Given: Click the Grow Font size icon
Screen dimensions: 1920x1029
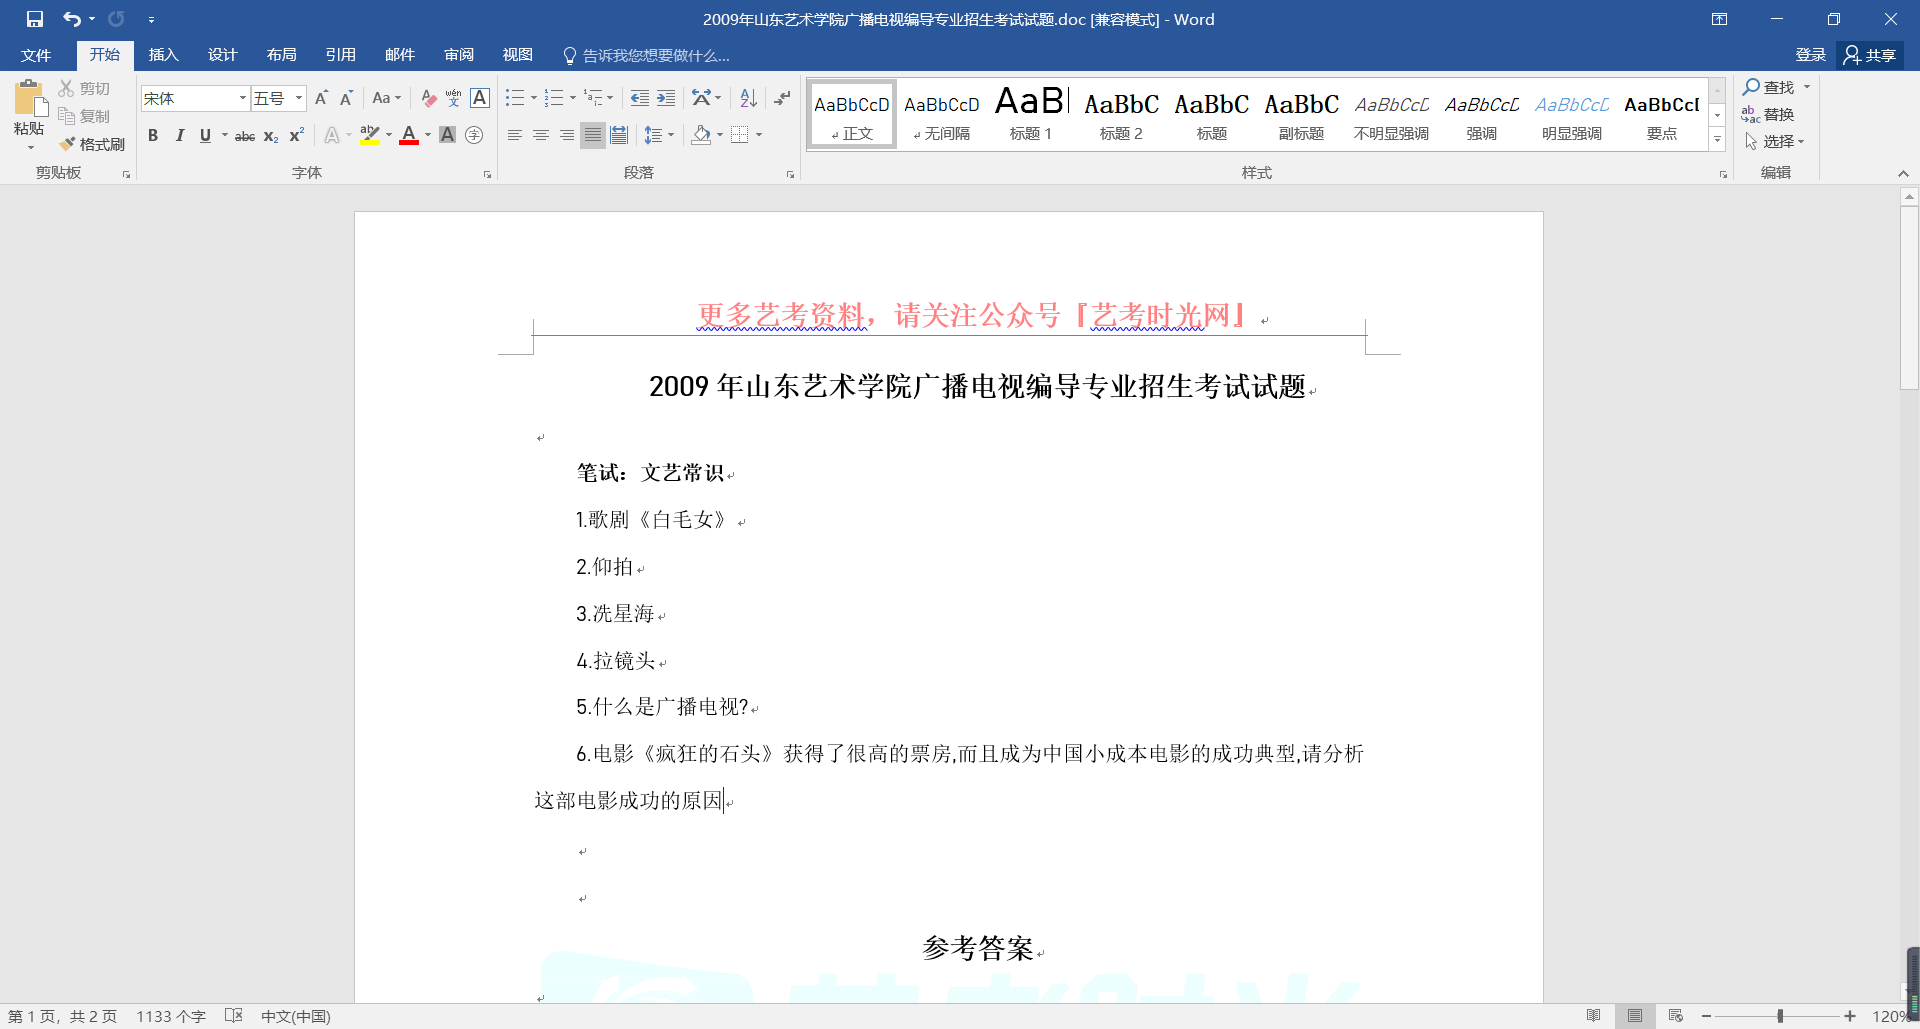Looking at the screenshot, I should (321, 98).
